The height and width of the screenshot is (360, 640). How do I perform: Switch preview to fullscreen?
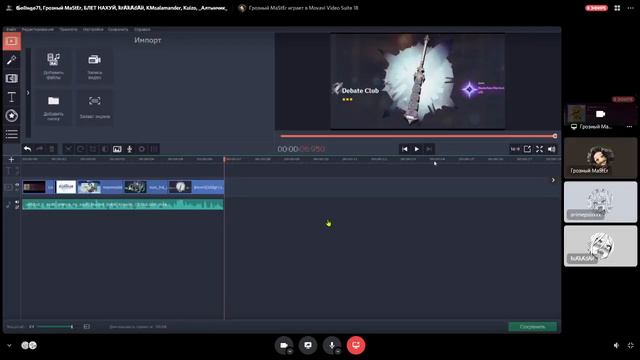point(540,149)
